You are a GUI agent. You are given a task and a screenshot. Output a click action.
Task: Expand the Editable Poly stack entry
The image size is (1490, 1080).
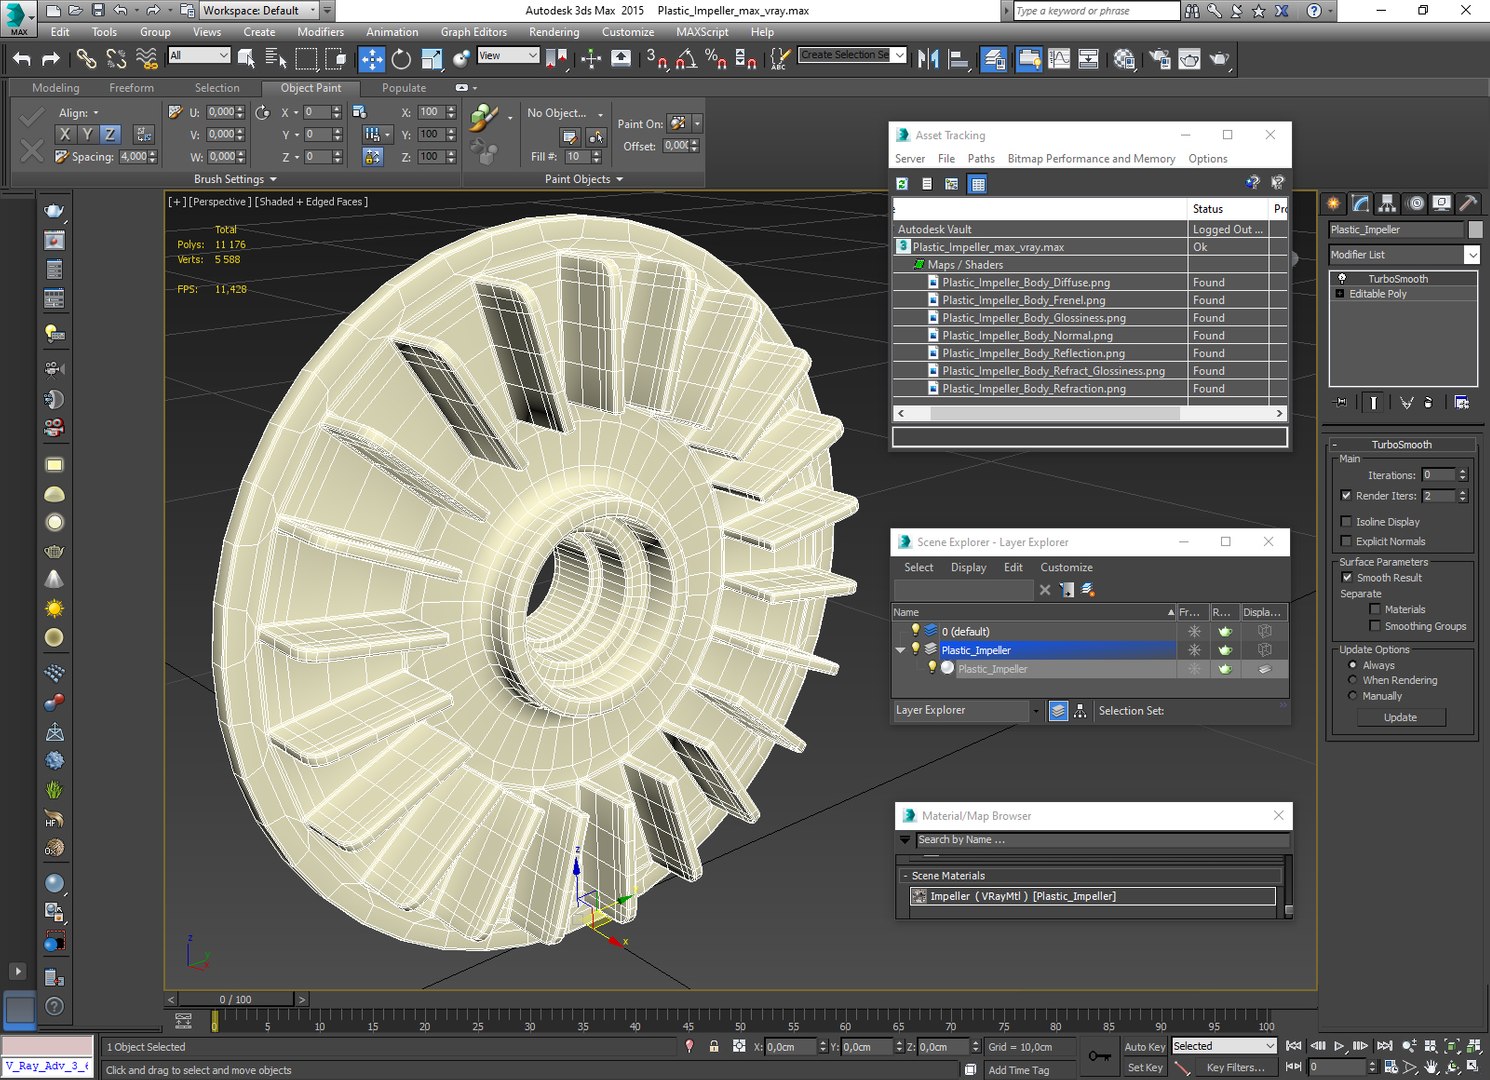[x=1340, y=294]
